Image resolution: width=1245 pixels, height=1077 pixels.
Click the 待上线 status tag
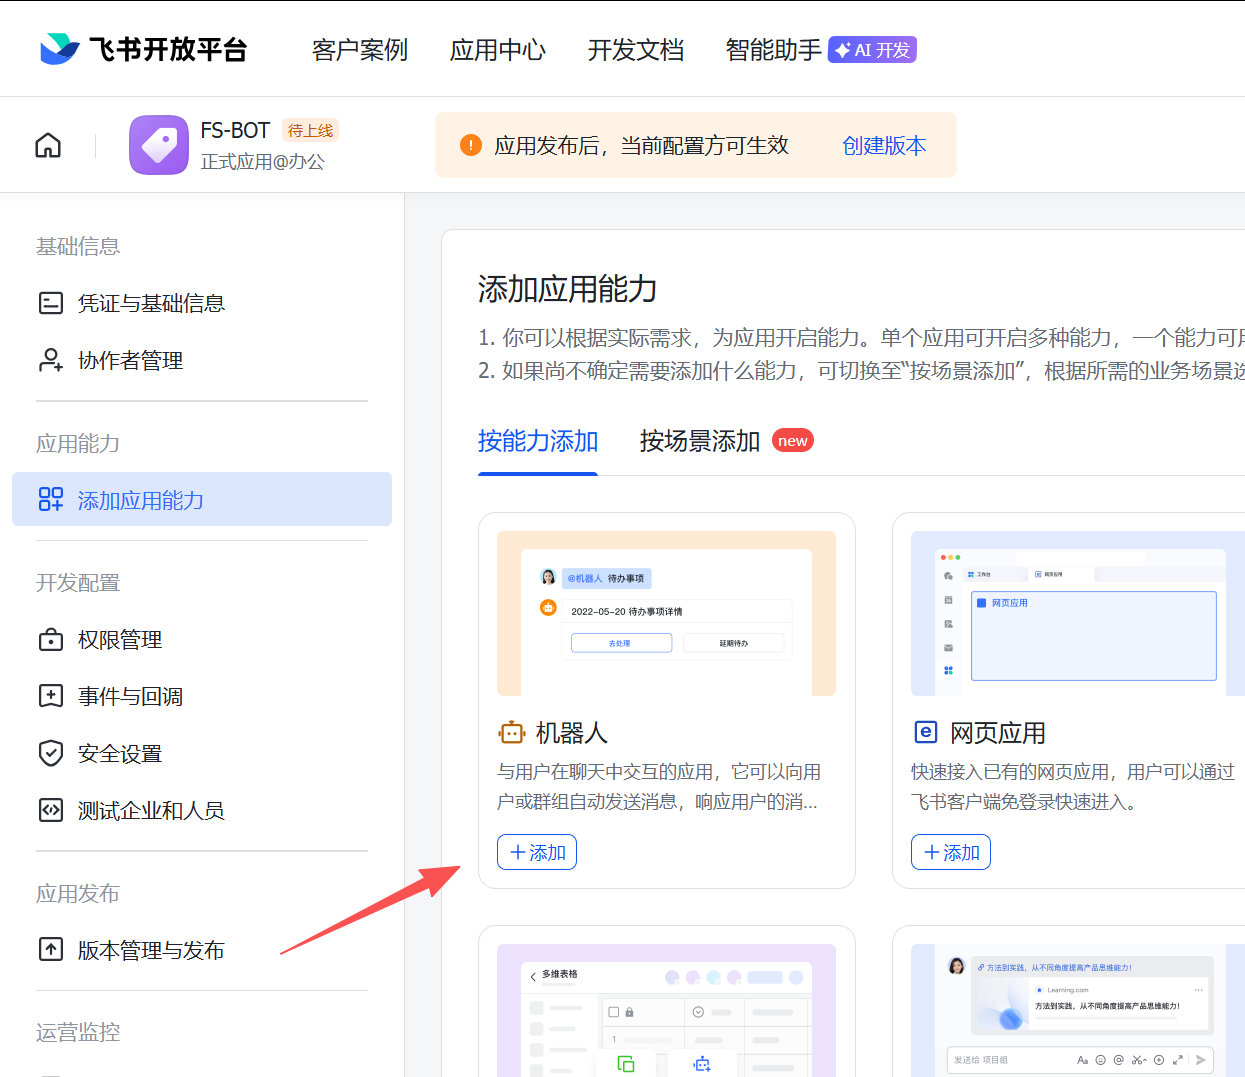(310, 130)
